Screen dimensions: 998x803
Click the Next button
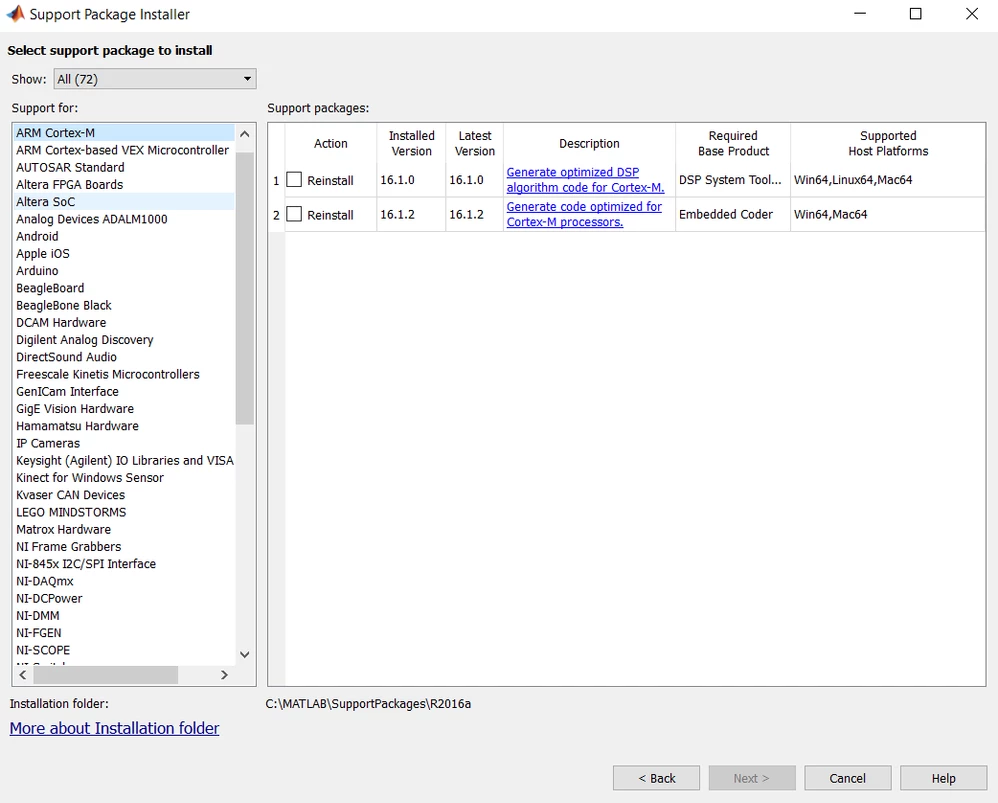752,778
